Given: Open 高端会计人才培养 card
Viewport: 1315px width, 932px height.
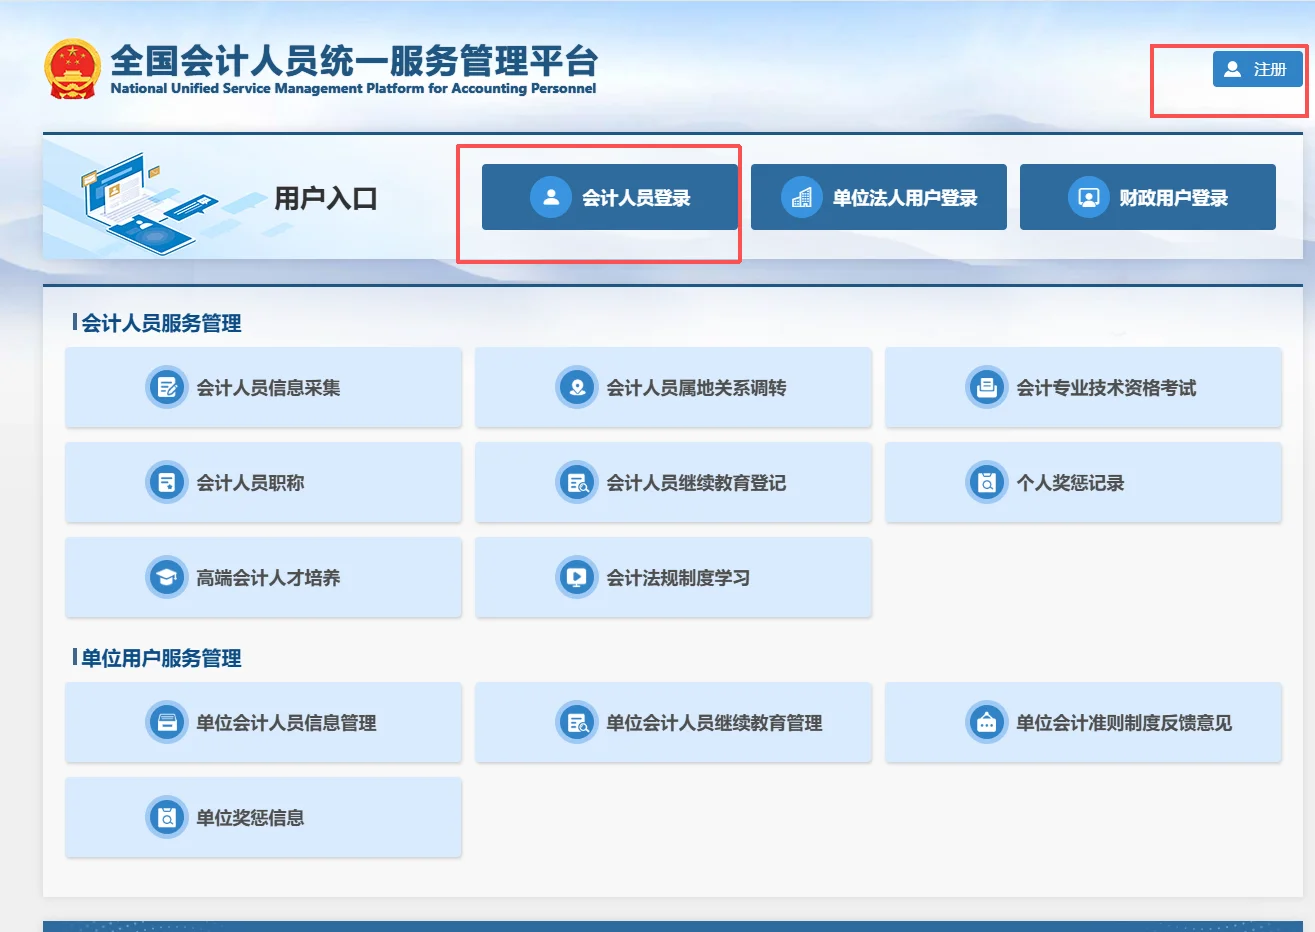Looking at the screenshot, I should pyautogui.click(x=264, y=577).
